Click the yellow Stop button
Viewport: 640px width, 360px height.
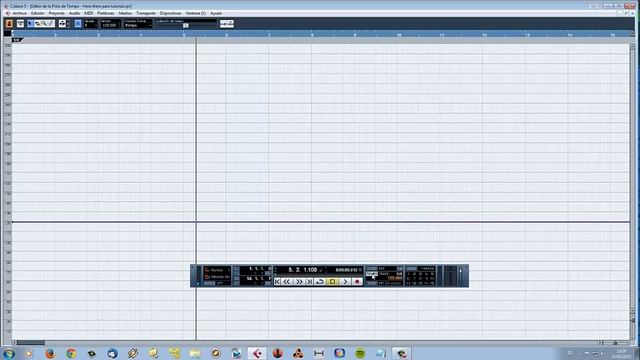pyautogui.click(x=332, y=282)
